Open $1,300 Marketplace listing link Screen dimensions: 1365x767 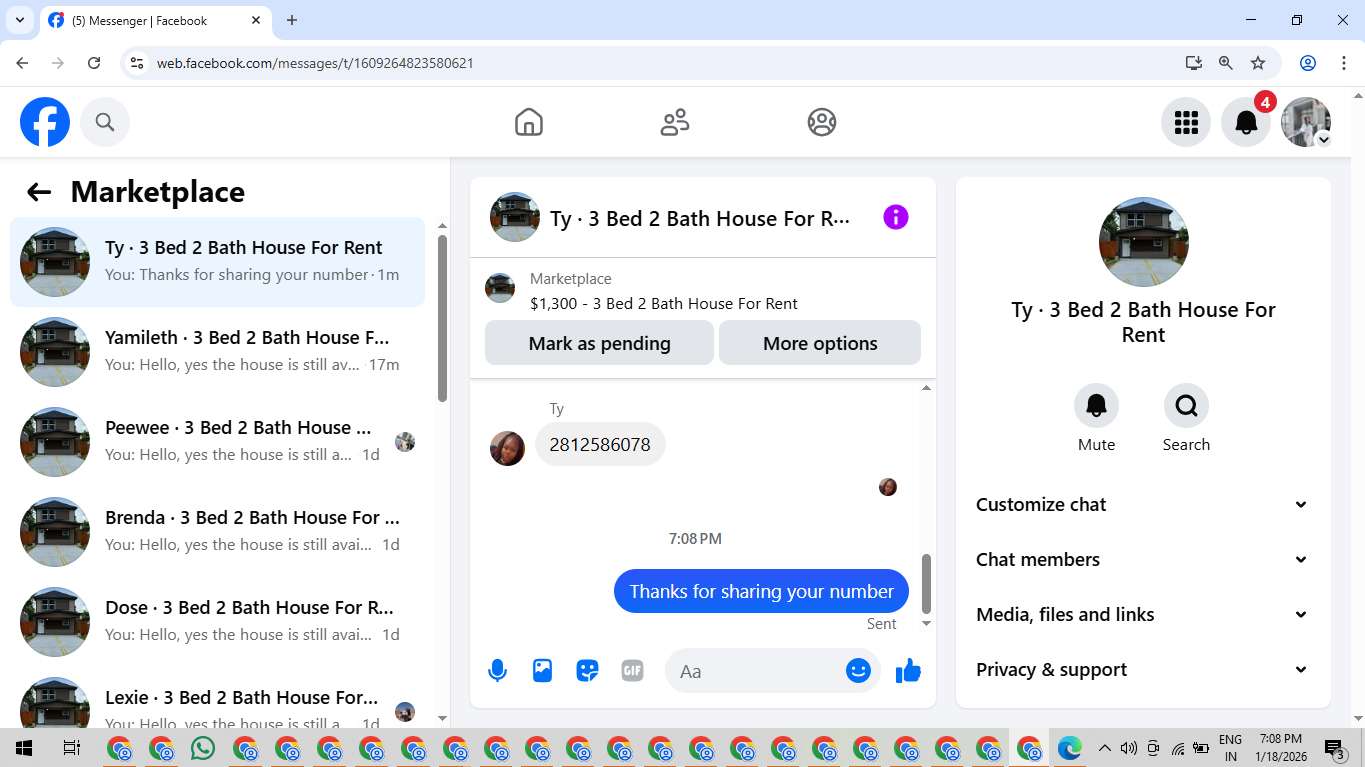pos(664,304)
